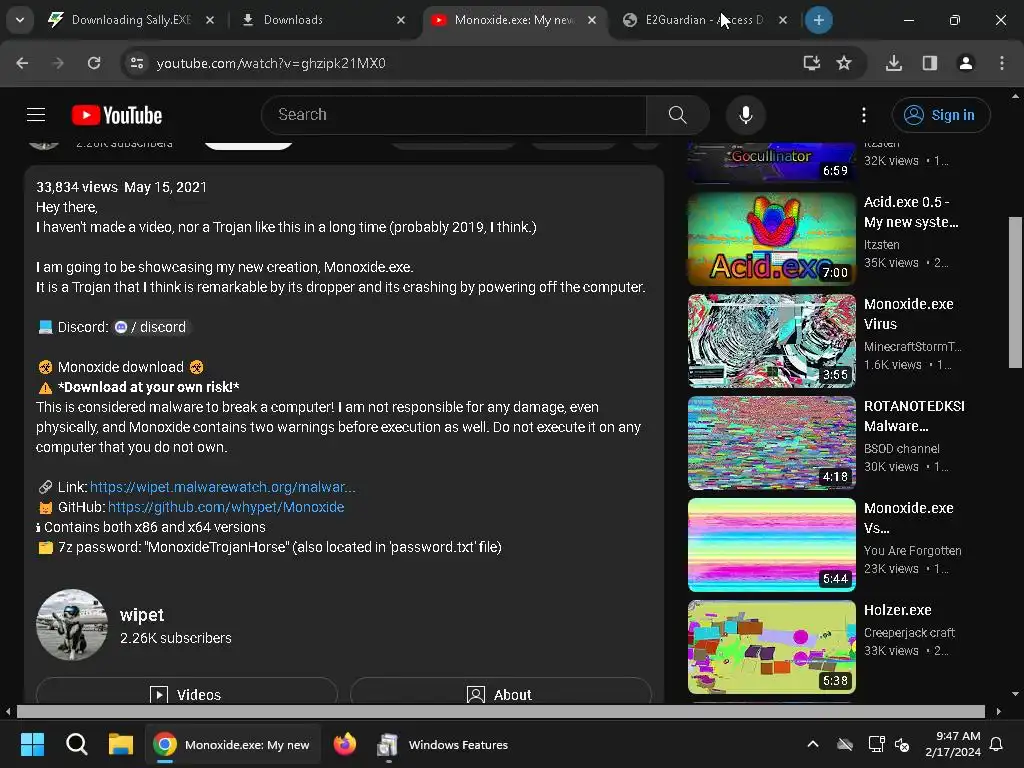The image size is (1024, 768).
Task: Play the Holzer.exe video thumbnail
Action: click(772, 647)
